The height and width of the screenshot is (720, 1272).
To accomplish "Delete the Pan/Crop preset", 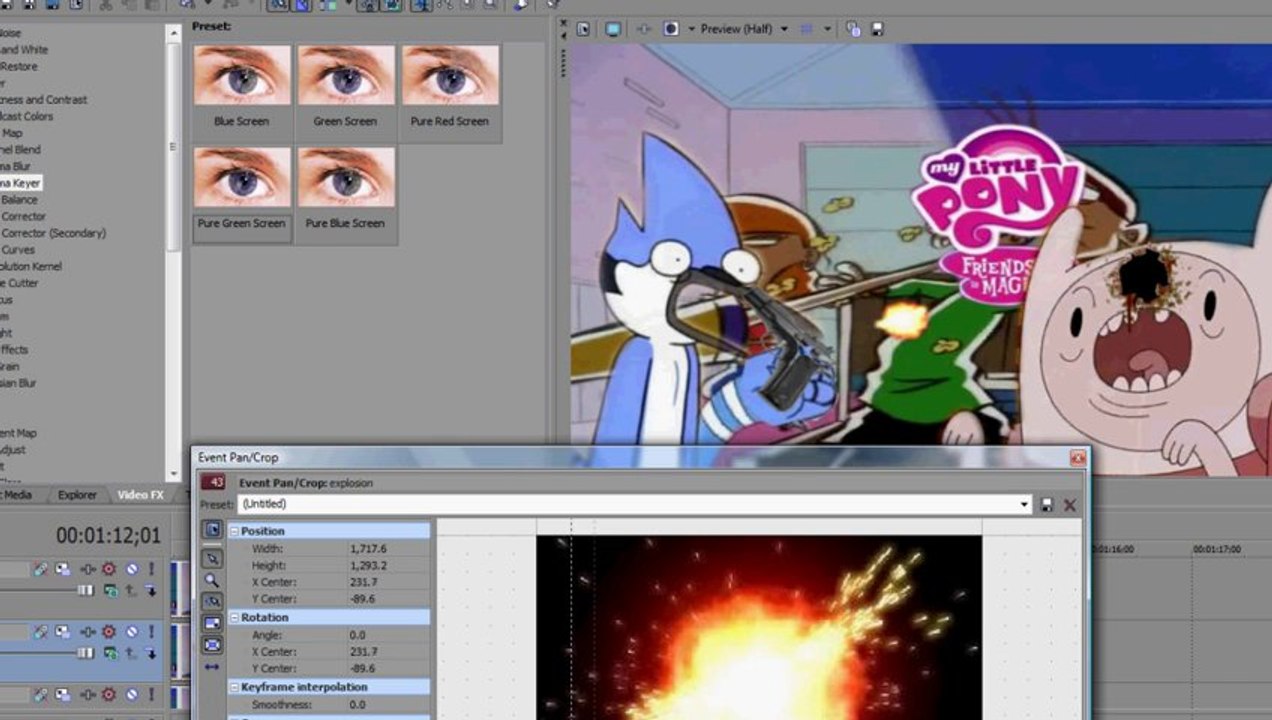I will tap(1070, 505).
